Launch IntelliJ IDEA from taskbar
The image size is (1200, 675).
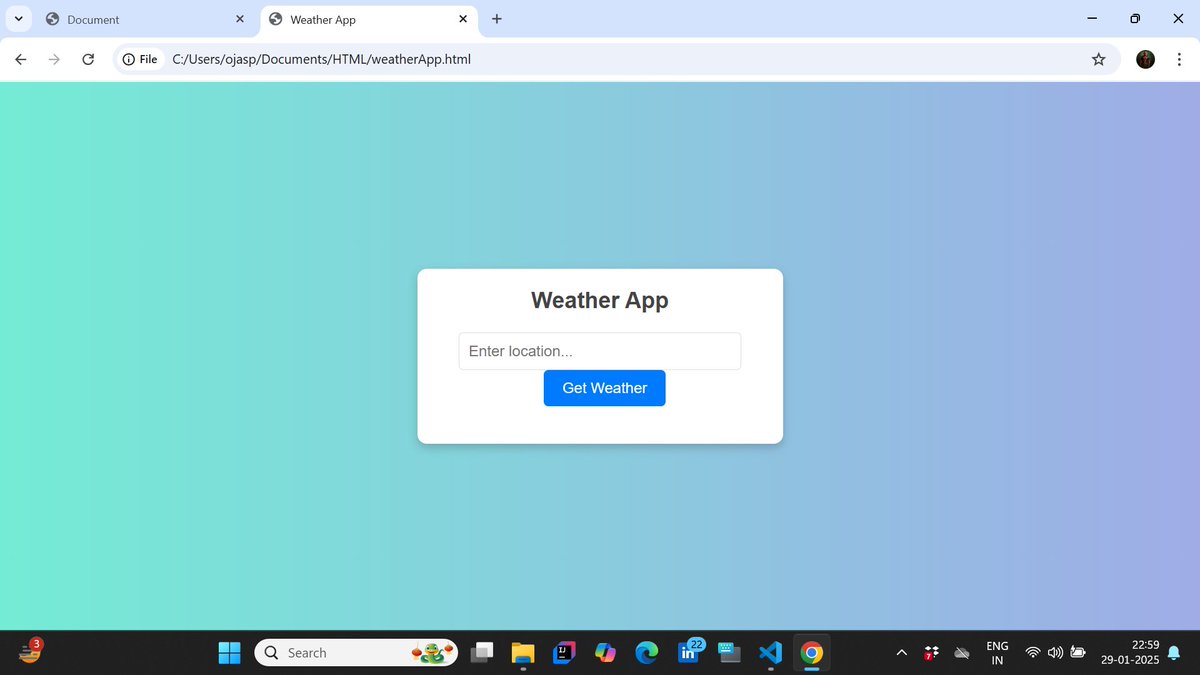[x=565, y=653]
